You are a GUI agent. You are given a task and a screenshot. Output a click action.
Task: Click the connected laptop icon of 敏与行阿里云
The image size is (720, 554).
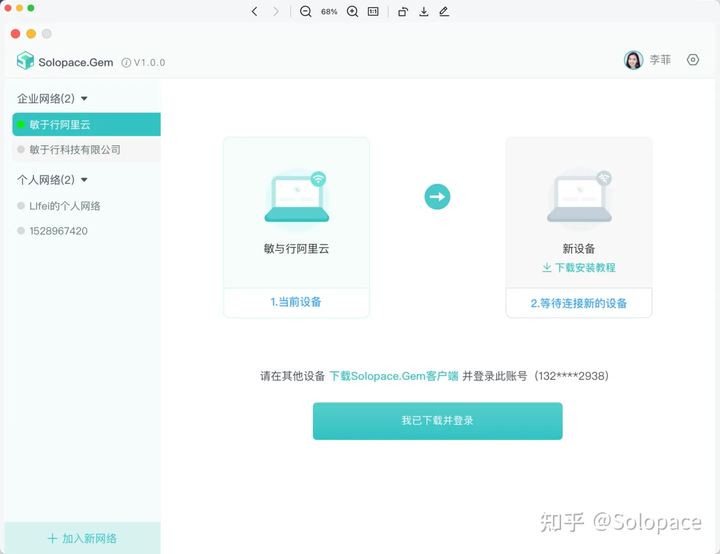point(297,198)
